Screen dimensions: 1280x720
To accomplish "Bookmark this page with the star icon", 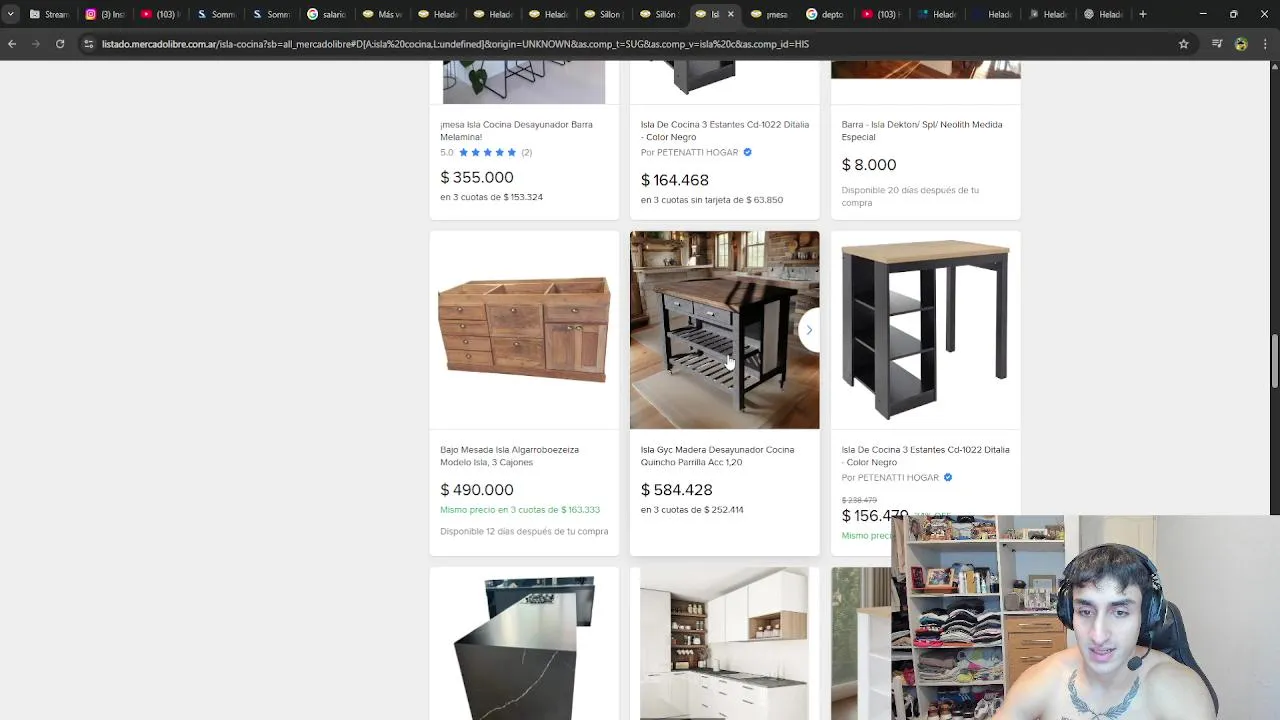I will point(1184,44).
